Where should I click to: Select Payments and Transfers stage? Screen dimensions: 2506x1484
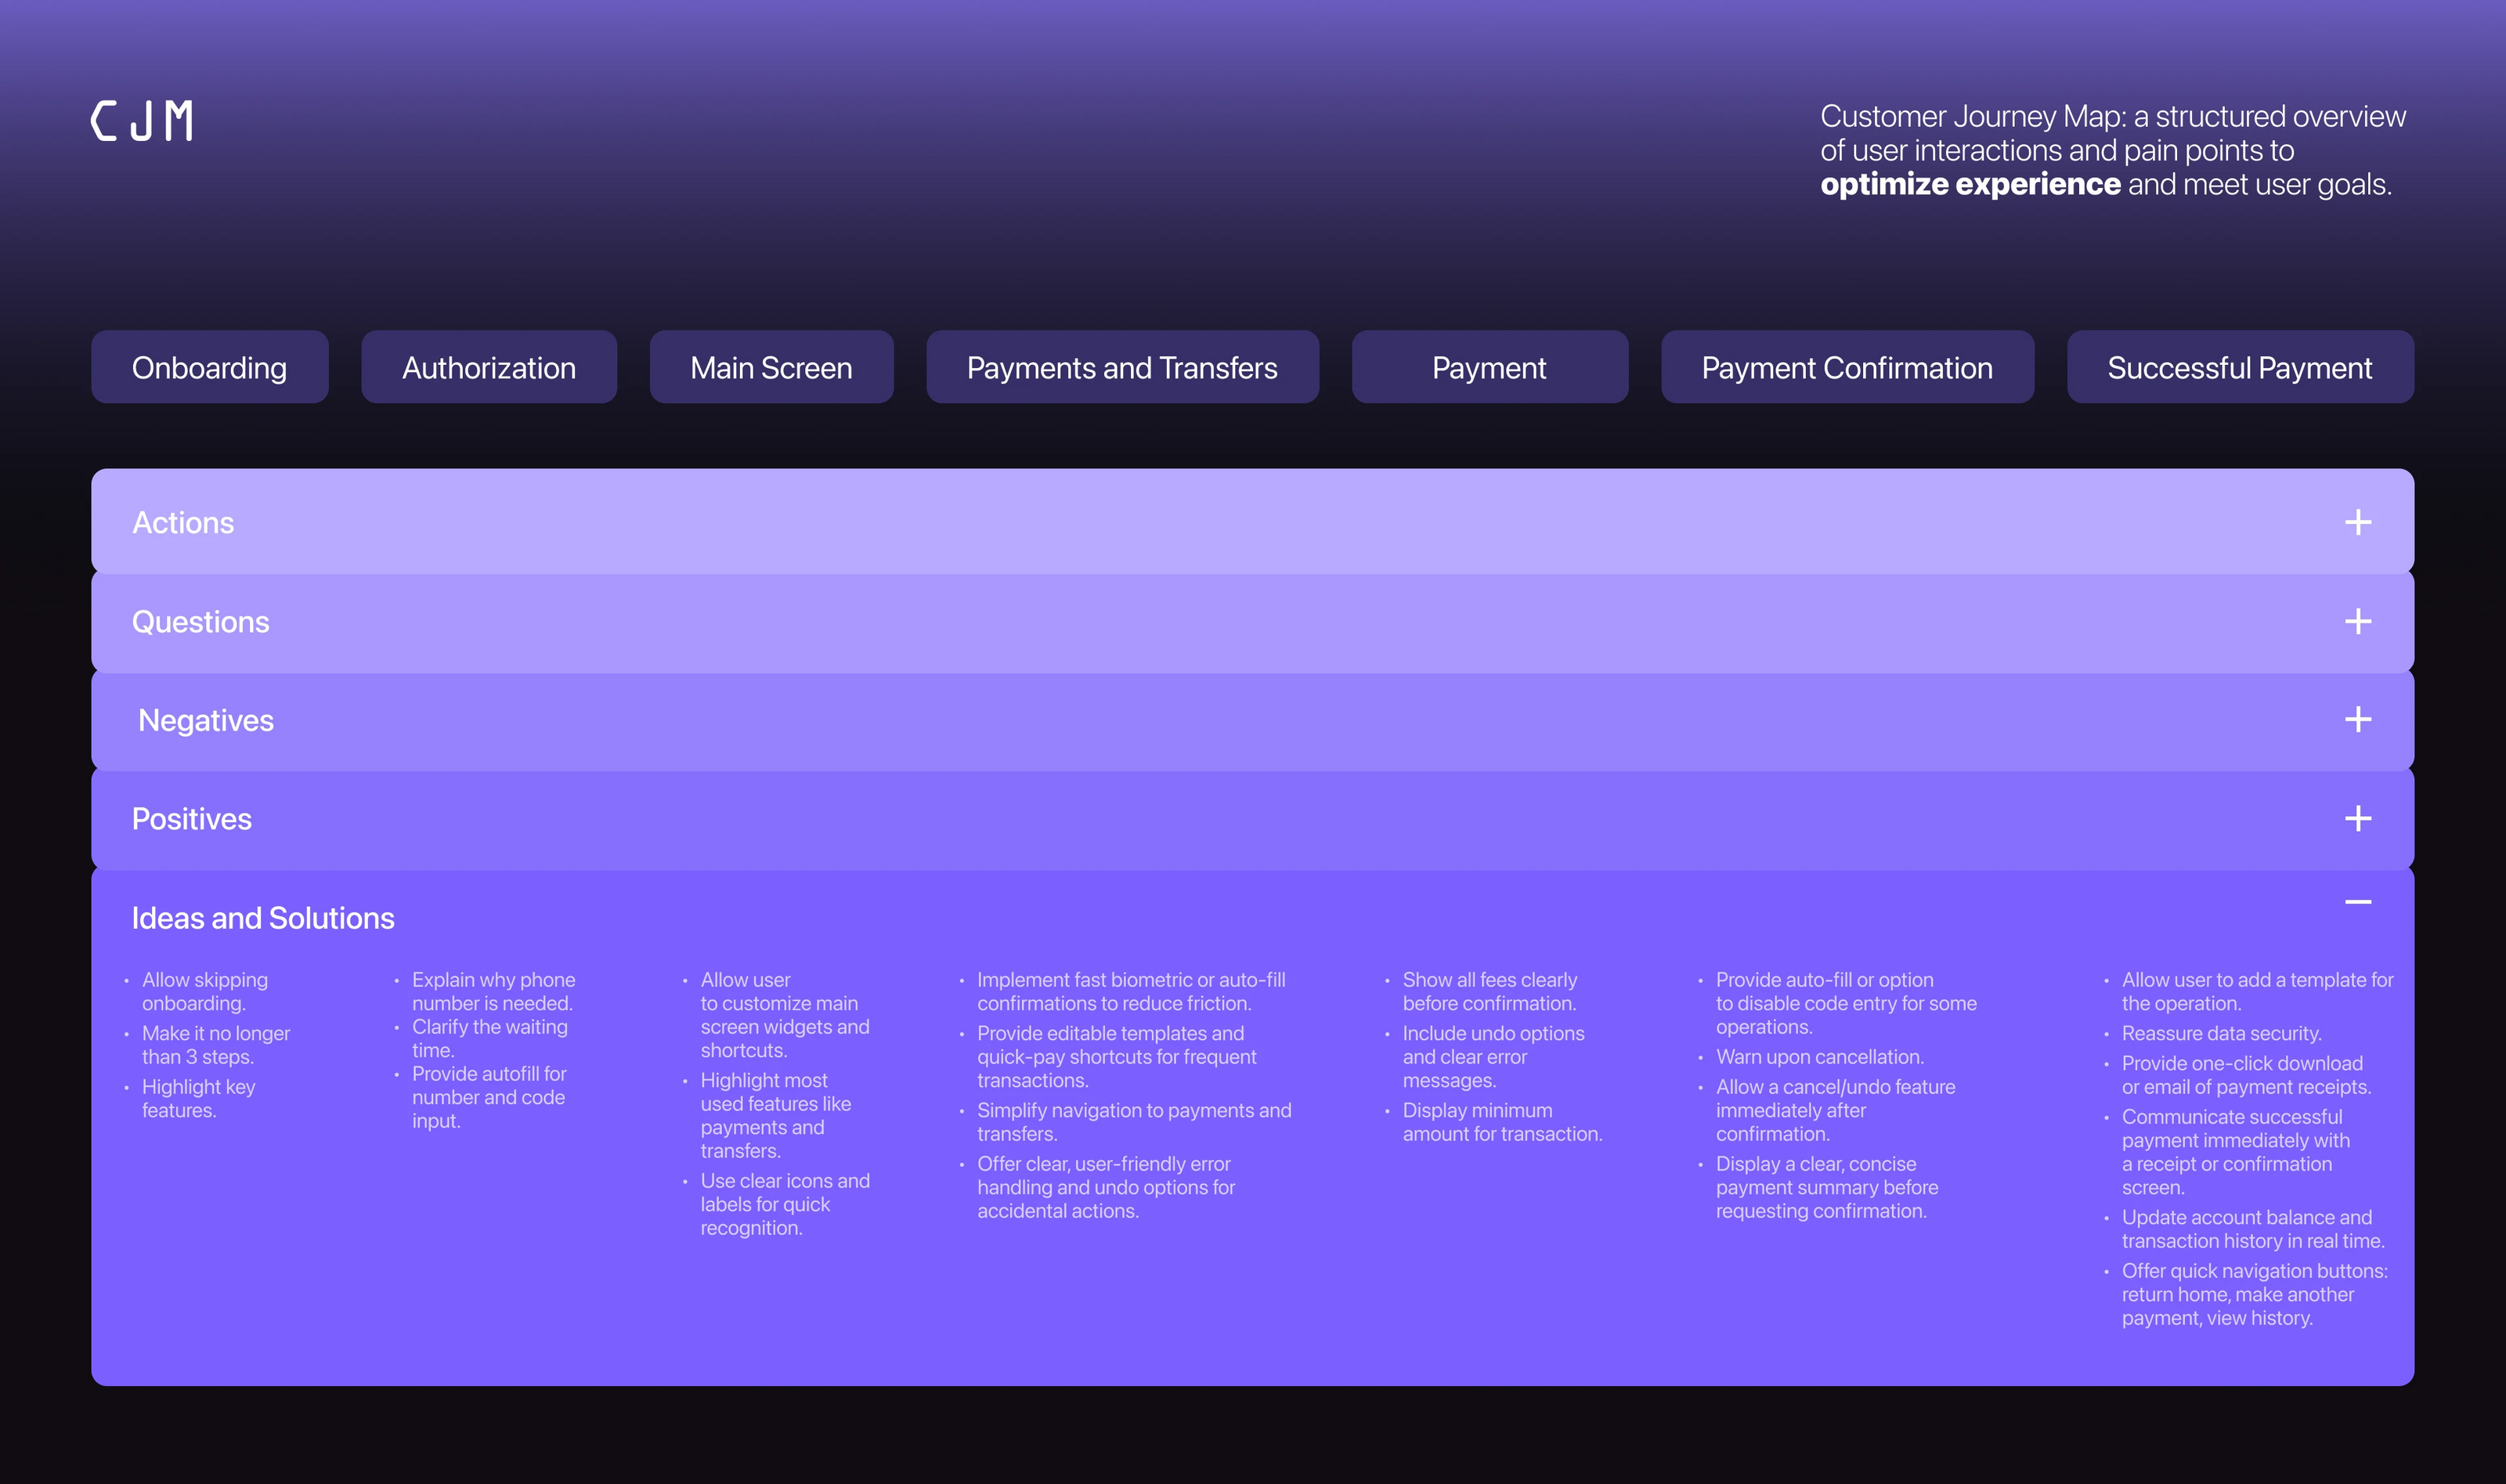(1122, 367)
